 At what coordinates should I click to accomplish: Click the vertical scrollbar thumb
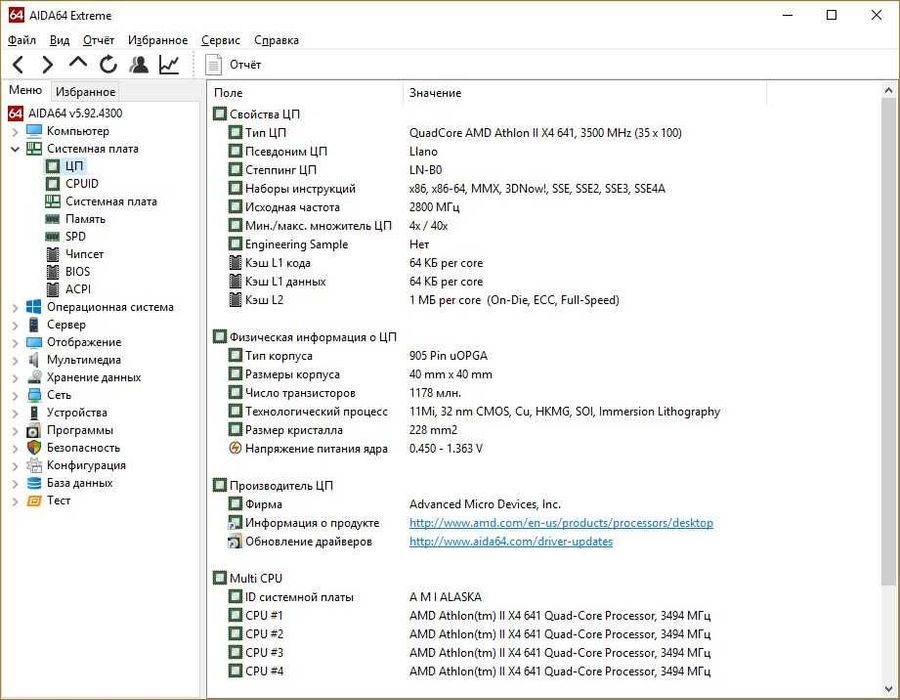pyautogui.click(x=889, y=342)
